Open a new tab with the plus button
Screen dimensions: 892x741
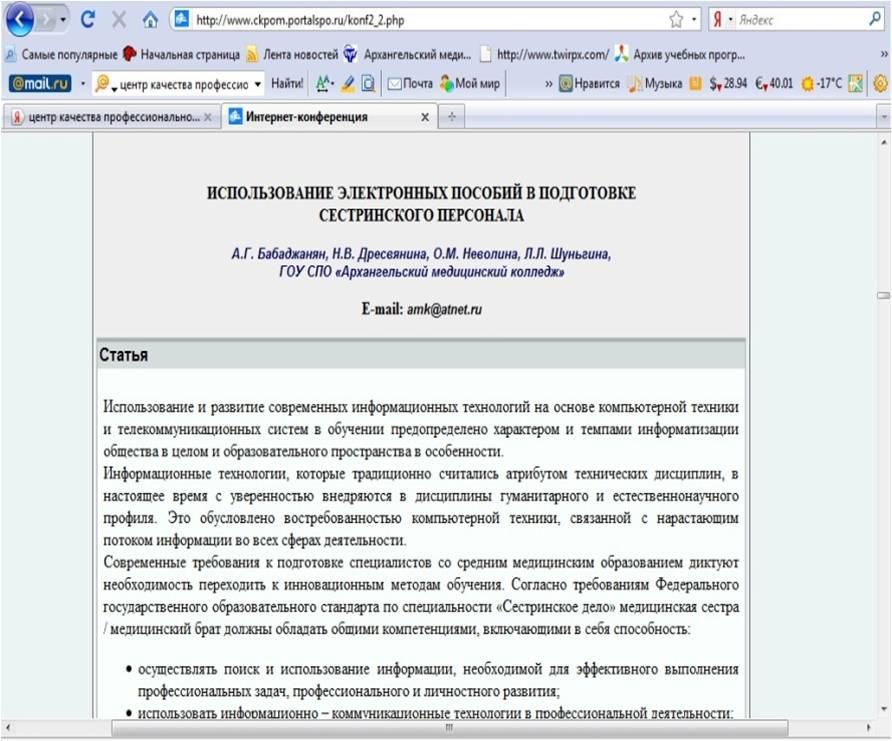(451, 117)
